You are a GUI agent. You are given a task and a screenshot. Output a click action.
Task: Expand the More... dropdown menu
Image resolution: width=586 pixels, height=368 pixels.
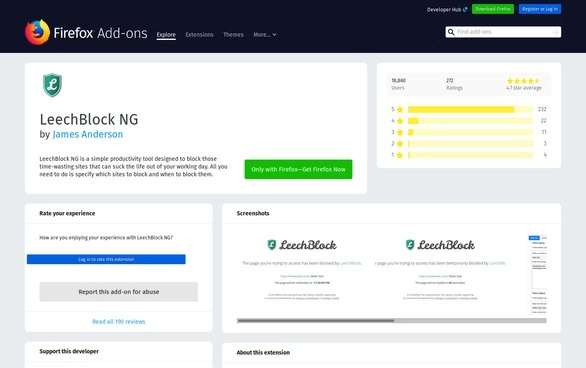click(x=265, y=34)
